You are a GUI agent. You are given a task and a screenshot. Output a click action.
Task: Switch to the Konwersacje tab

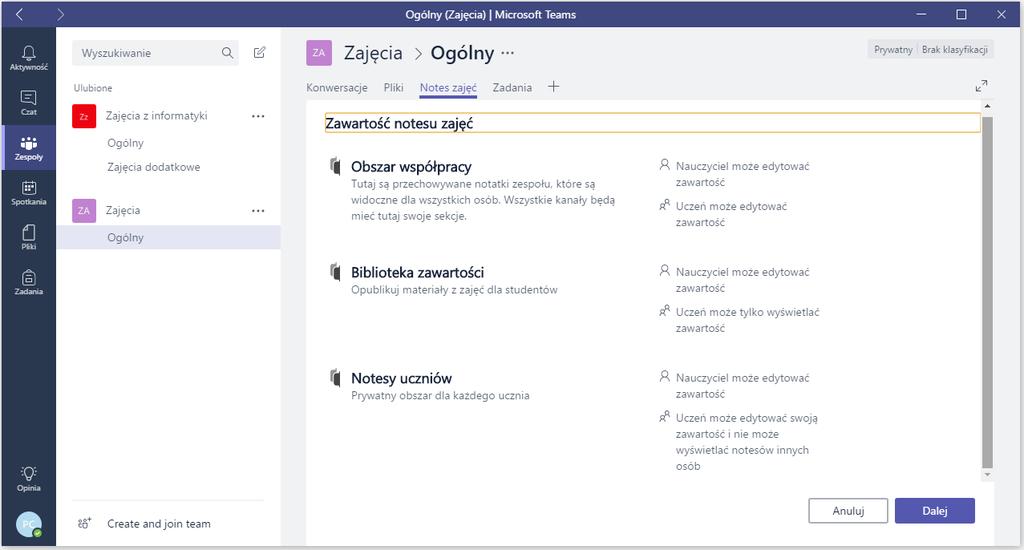(x=337, y=88)
